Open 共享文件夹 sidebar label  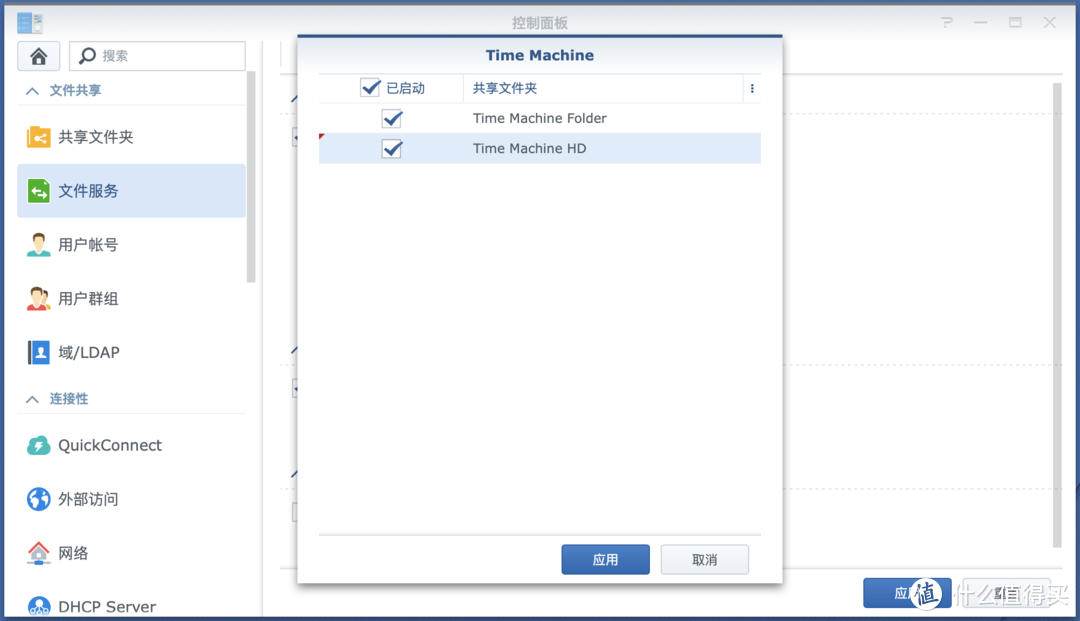(96, 137)
